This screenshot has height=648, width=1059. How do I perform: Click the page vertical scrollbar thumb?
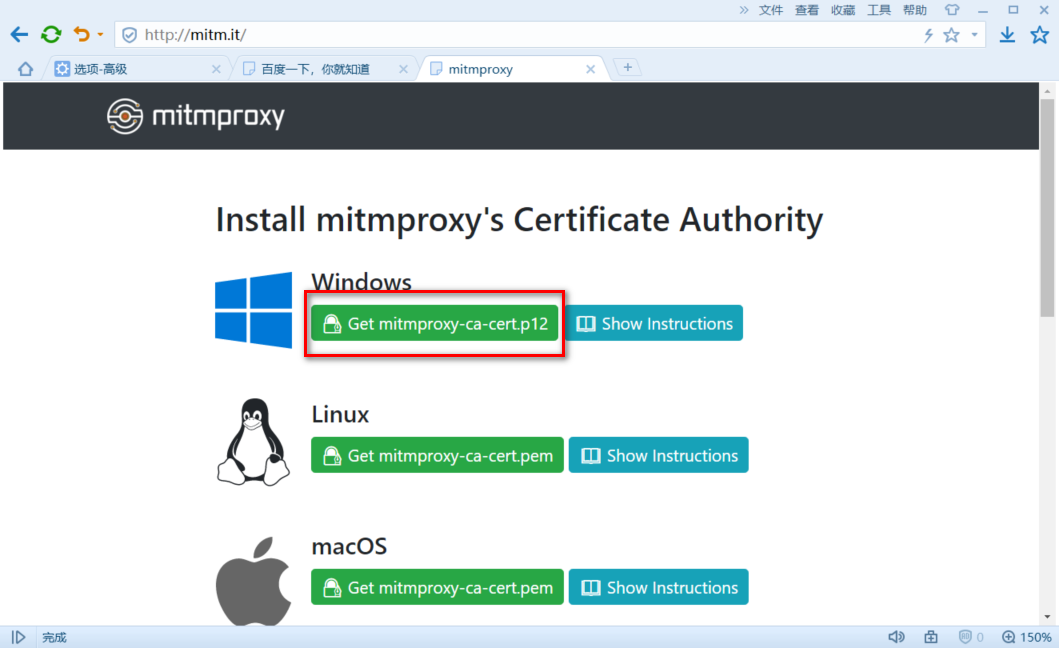(1048, 207)
